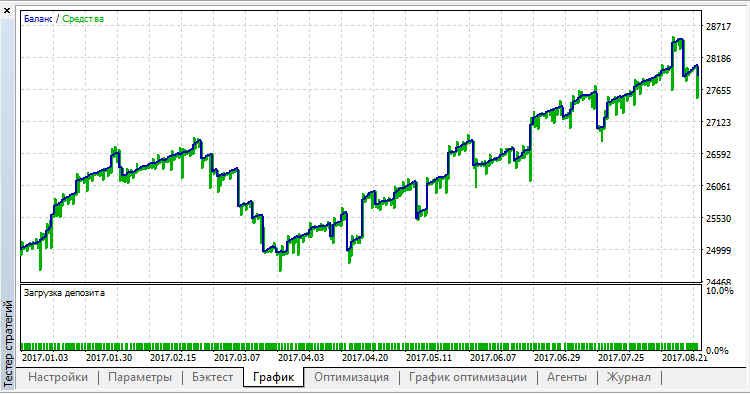Screen dimensions: 750x394
Task: Open the Журнал tab
Action: click(629, 377)
